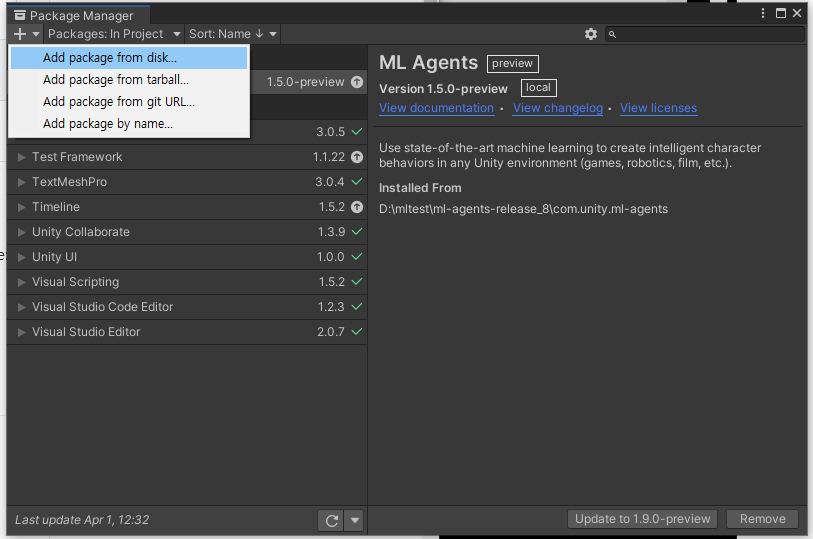Expand the Unity UI package versions
Viewport: 813px width, 539px height.
pyautogui.click(x=21, y=257)
